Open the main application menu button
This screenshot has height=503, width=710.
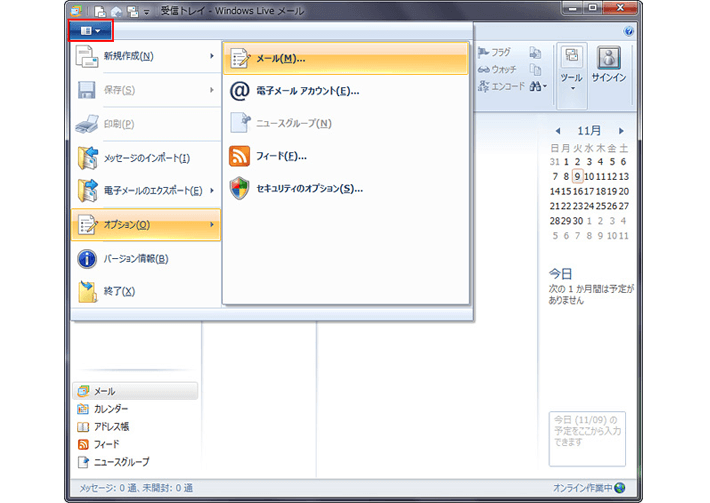(x=90, y=31)
